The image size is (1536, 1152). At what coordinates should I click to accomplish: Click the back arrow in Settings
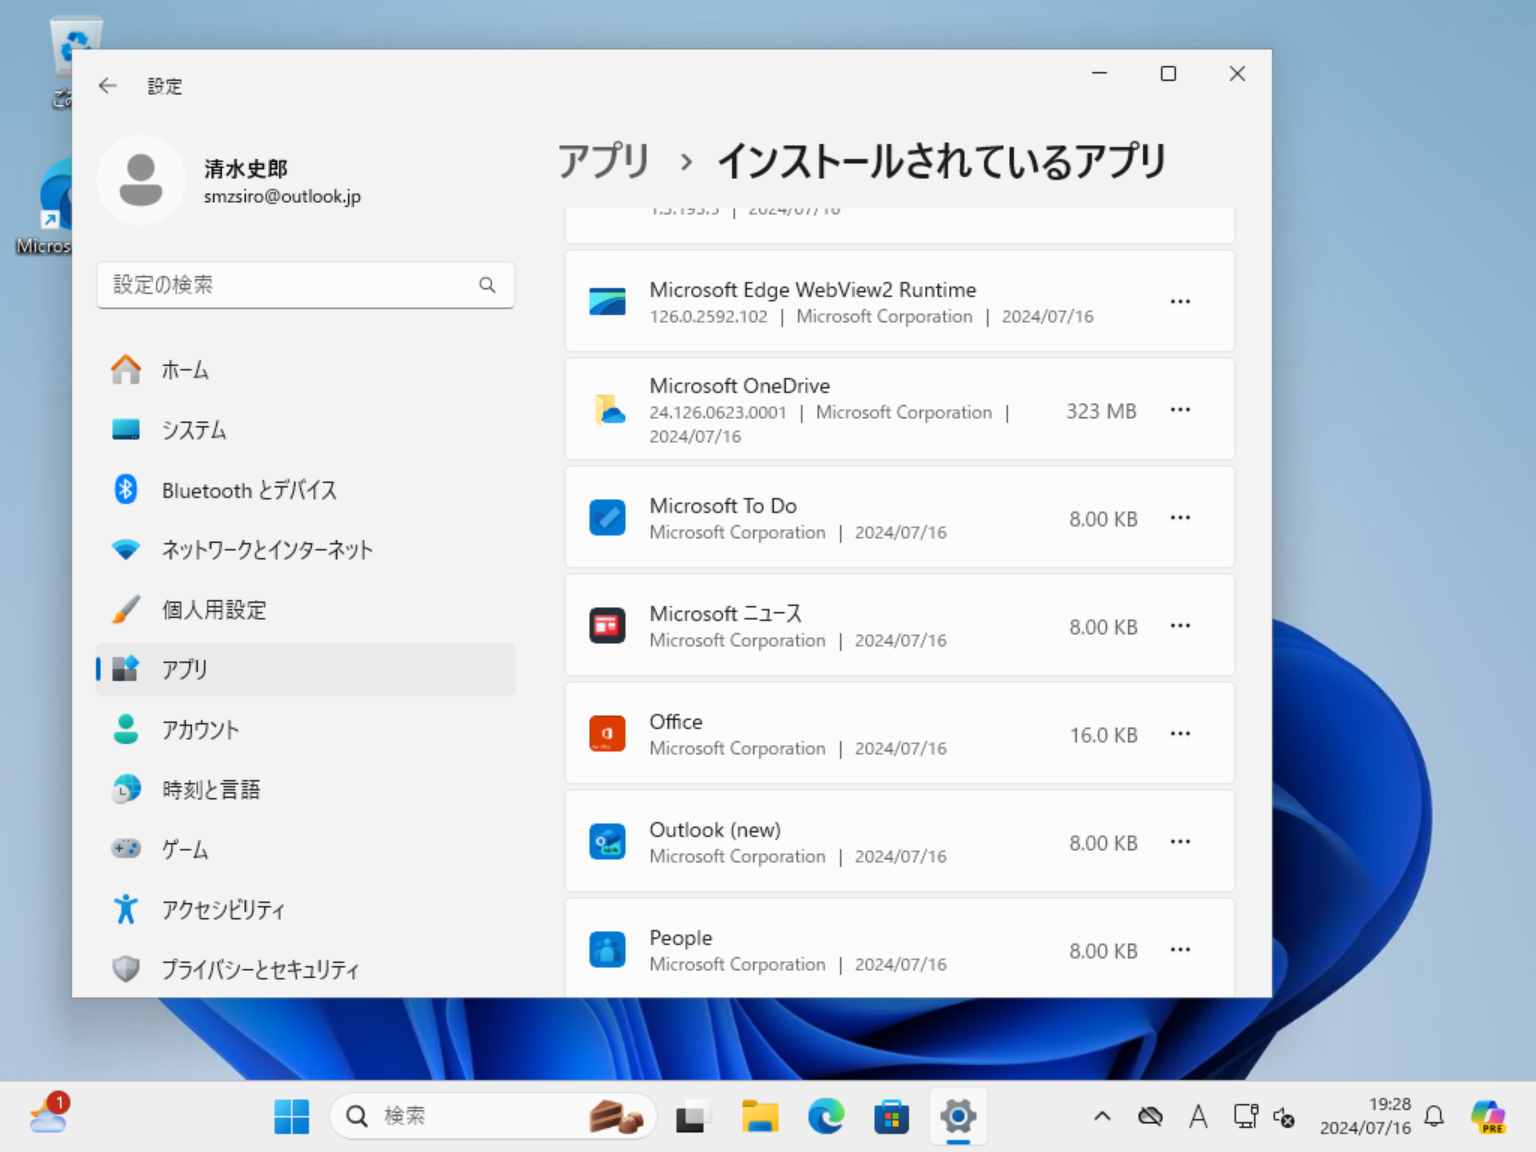[107, 86]
